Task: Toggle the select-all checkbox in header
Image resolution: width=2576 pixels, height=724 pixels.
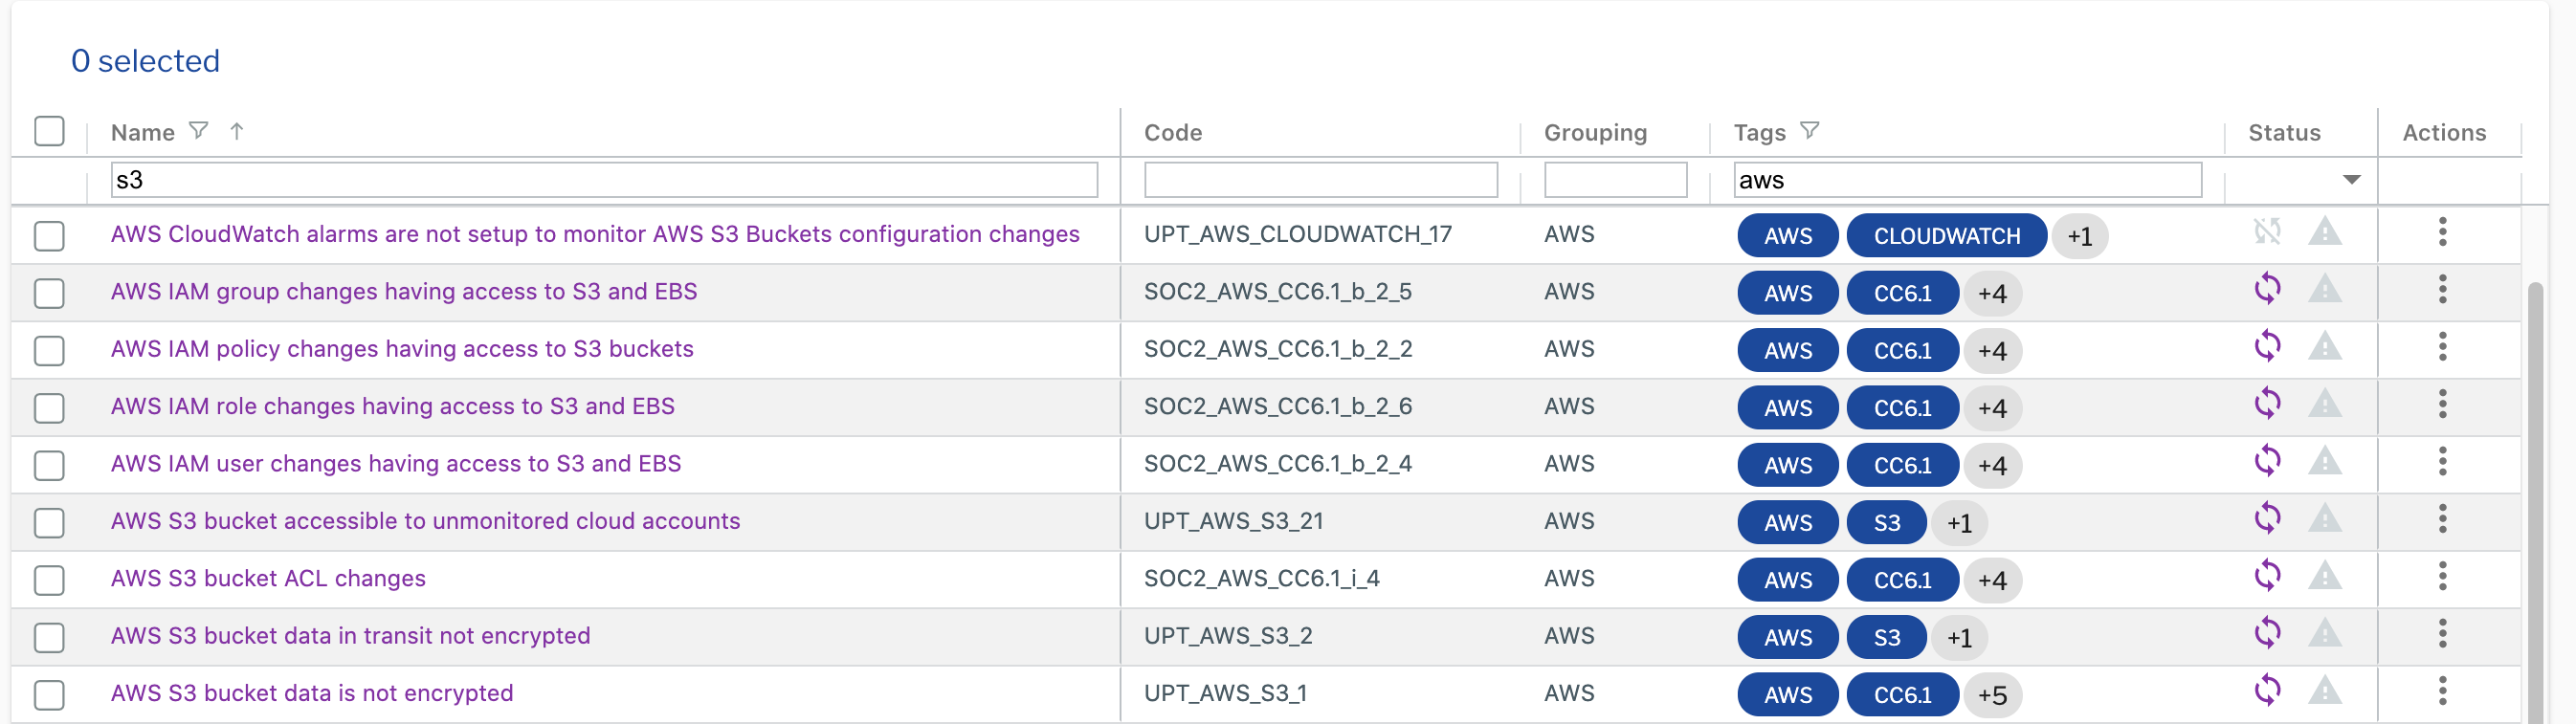Action: coord(49,131)
